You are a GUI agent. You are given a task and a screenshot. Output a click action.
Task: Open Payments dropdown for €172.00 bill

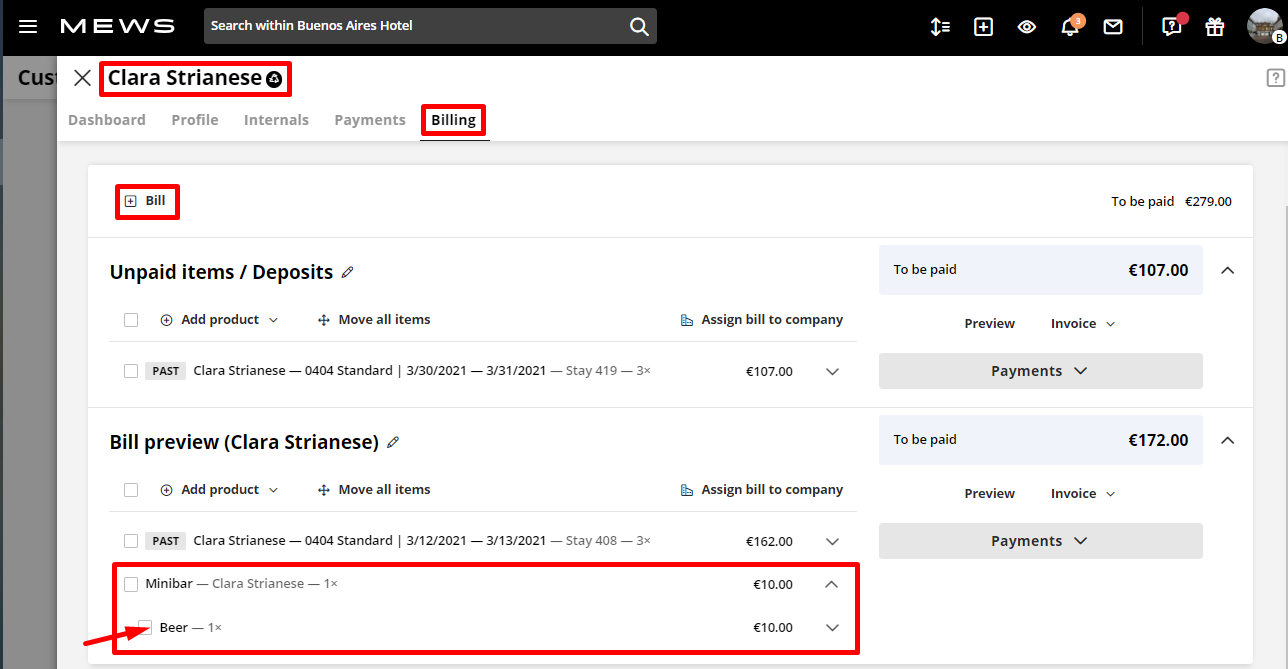coord(1040,541)
